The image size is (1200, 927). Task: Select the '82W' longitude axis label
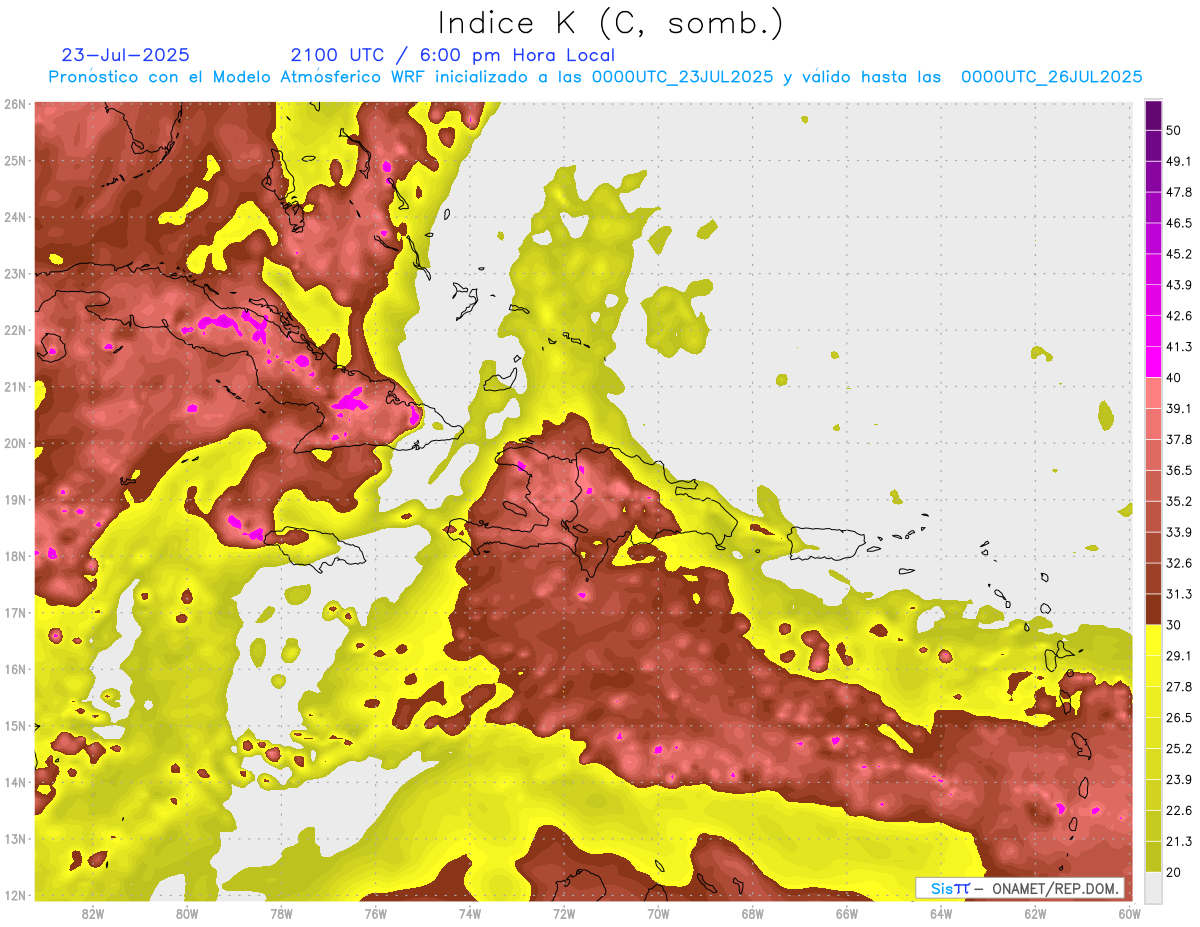[92, 913]
